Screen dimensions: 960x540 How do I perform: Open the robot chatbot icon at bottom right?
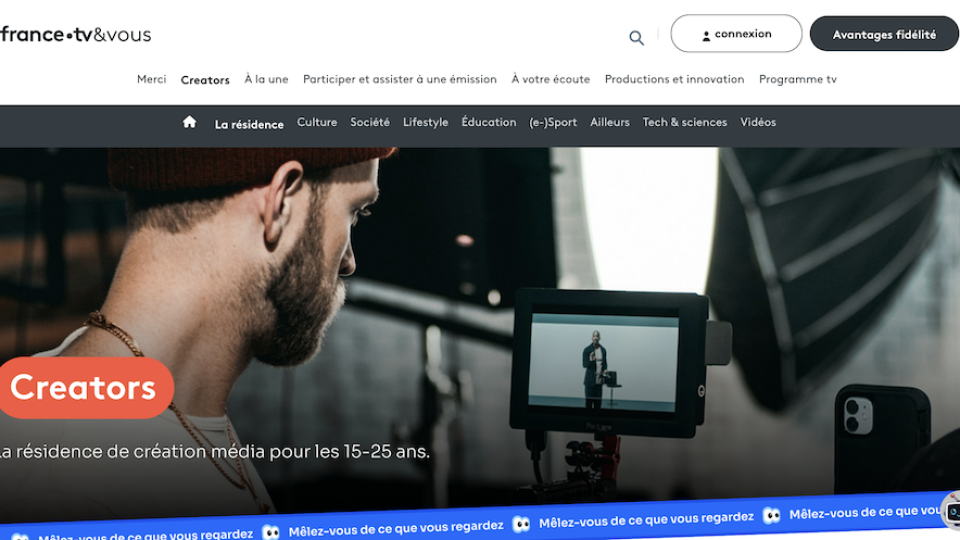click(x=952, y=511)
